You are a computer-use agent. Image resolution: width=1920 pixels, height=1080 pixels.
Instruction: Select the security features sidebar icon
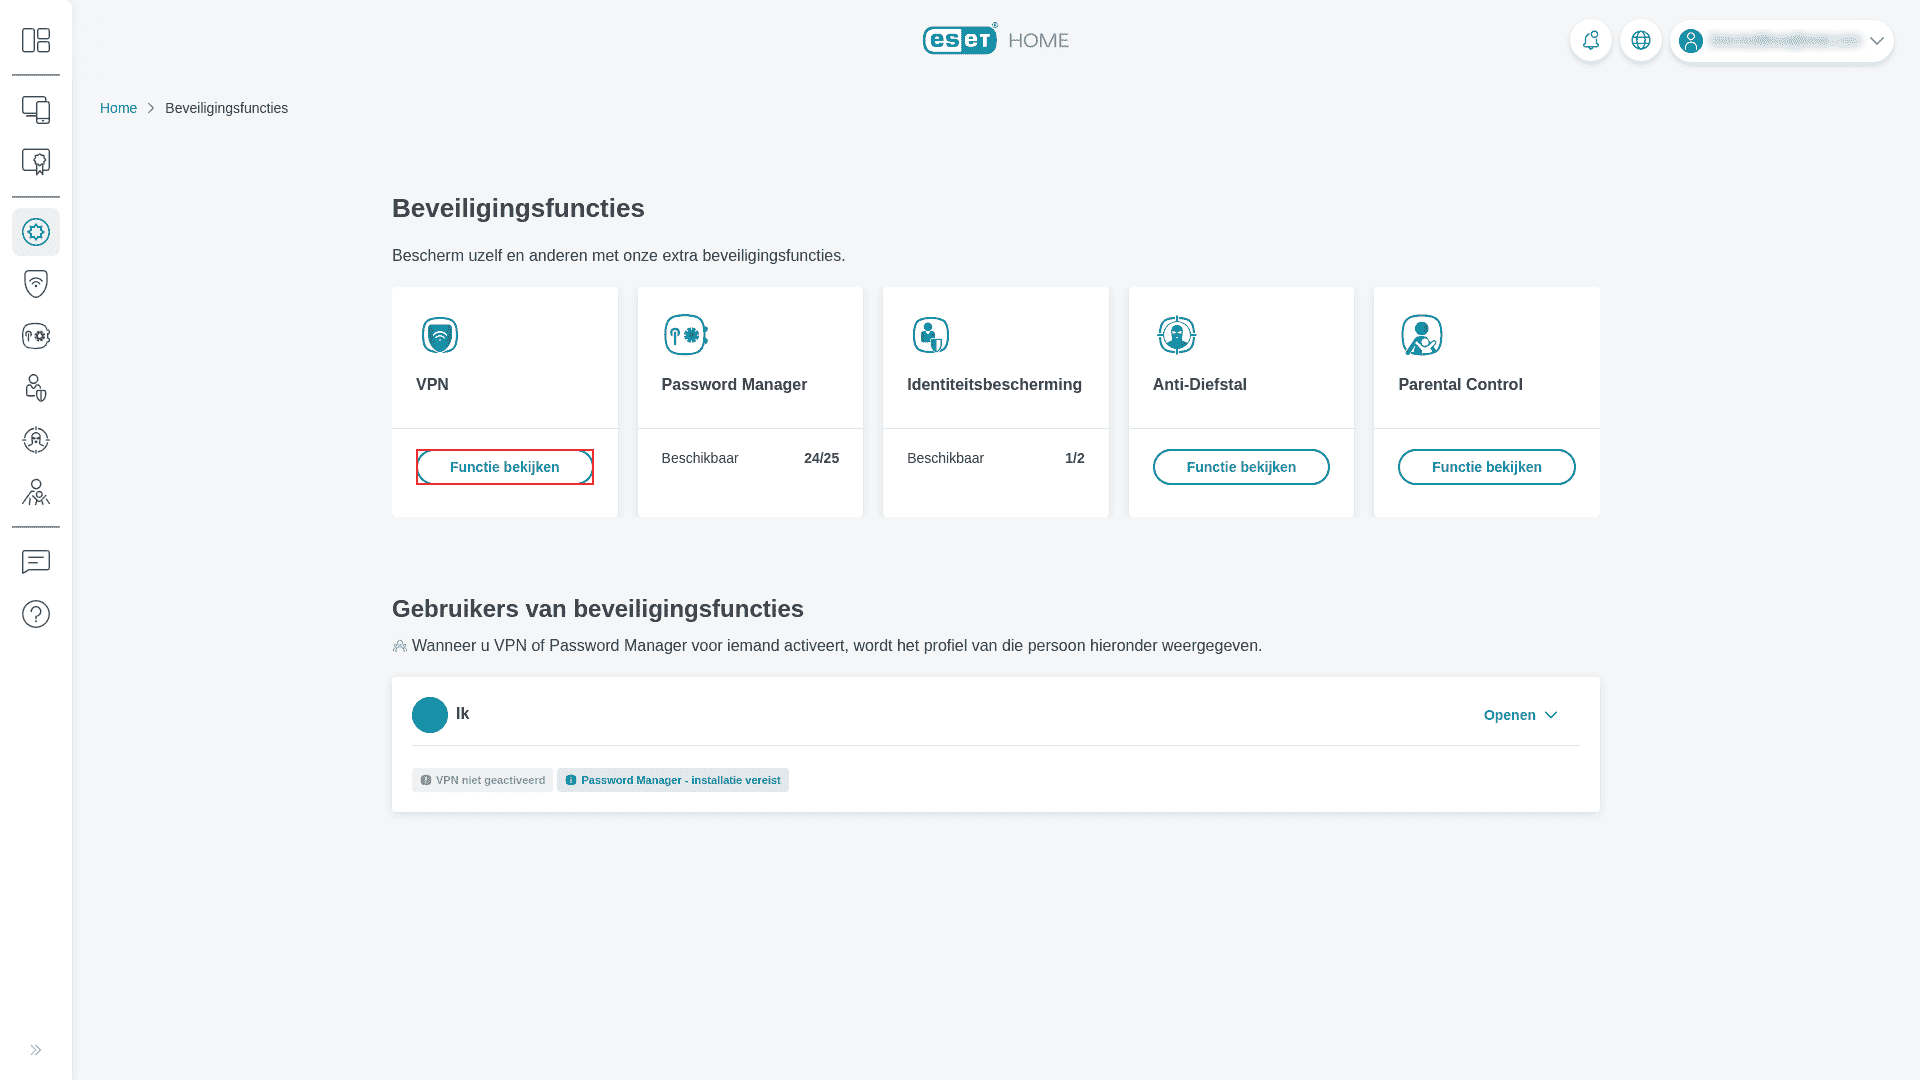pyautogui.click(x=36, y=232)
